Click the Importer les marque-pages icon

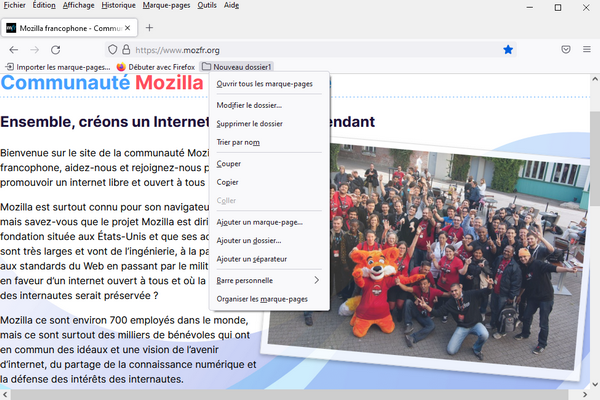pyautogui.click(x=10, y=67)
